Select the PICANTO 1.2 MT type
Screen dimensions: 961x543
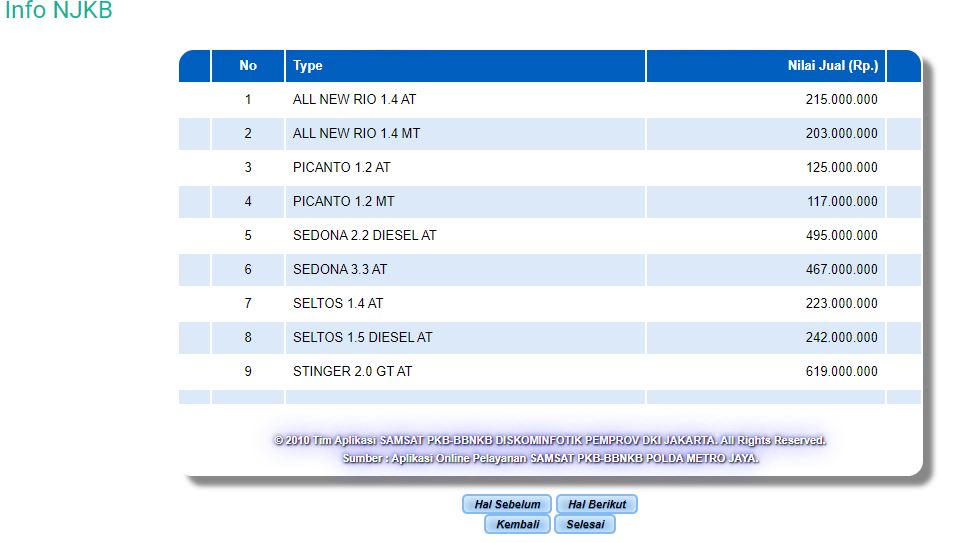(343, 202)
